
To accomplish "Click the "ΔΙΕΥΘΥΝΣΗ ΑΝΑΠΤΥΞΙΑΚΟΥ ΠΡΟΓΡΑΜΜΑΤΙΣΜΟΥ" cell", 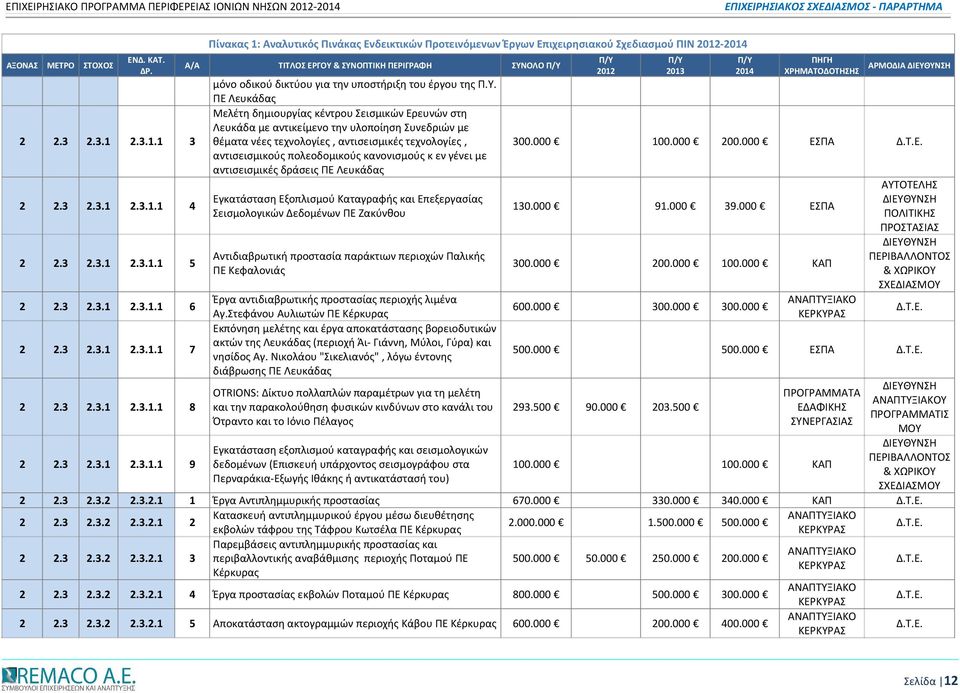I will [x=909, y=407].
